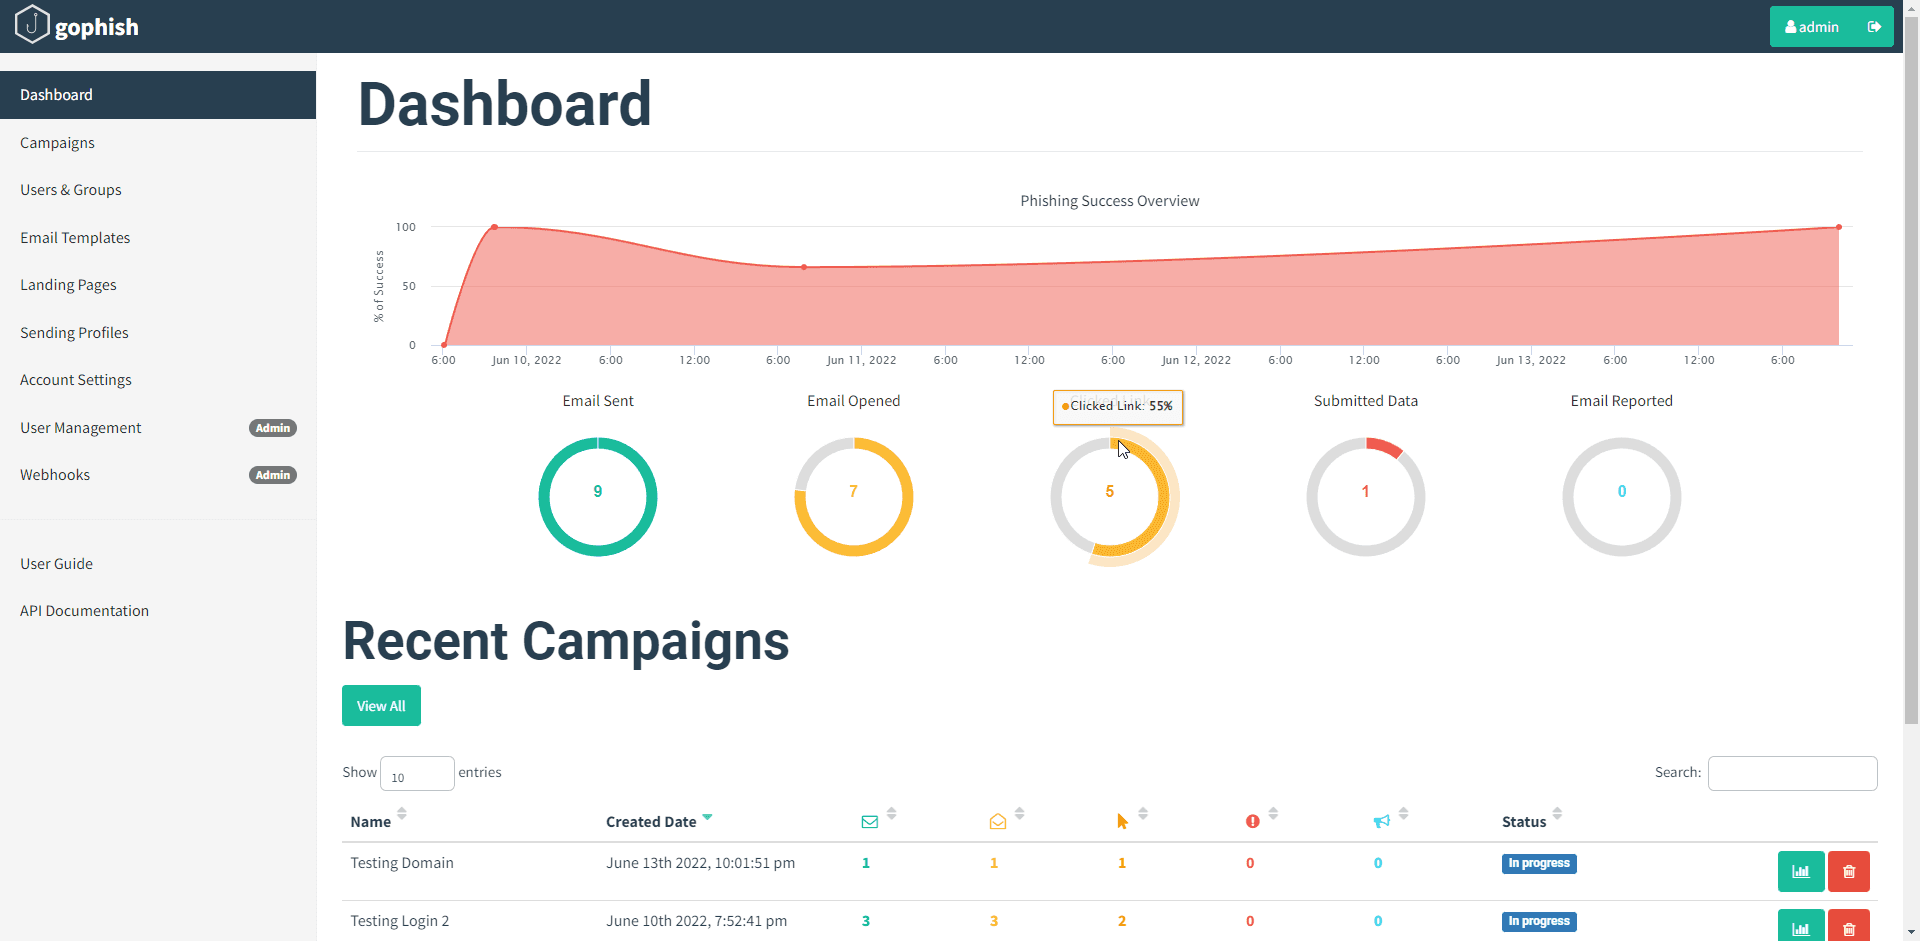Sort campaigns by Name column
The width and height of the screenshot is (1920, 941).
[371, 822]
